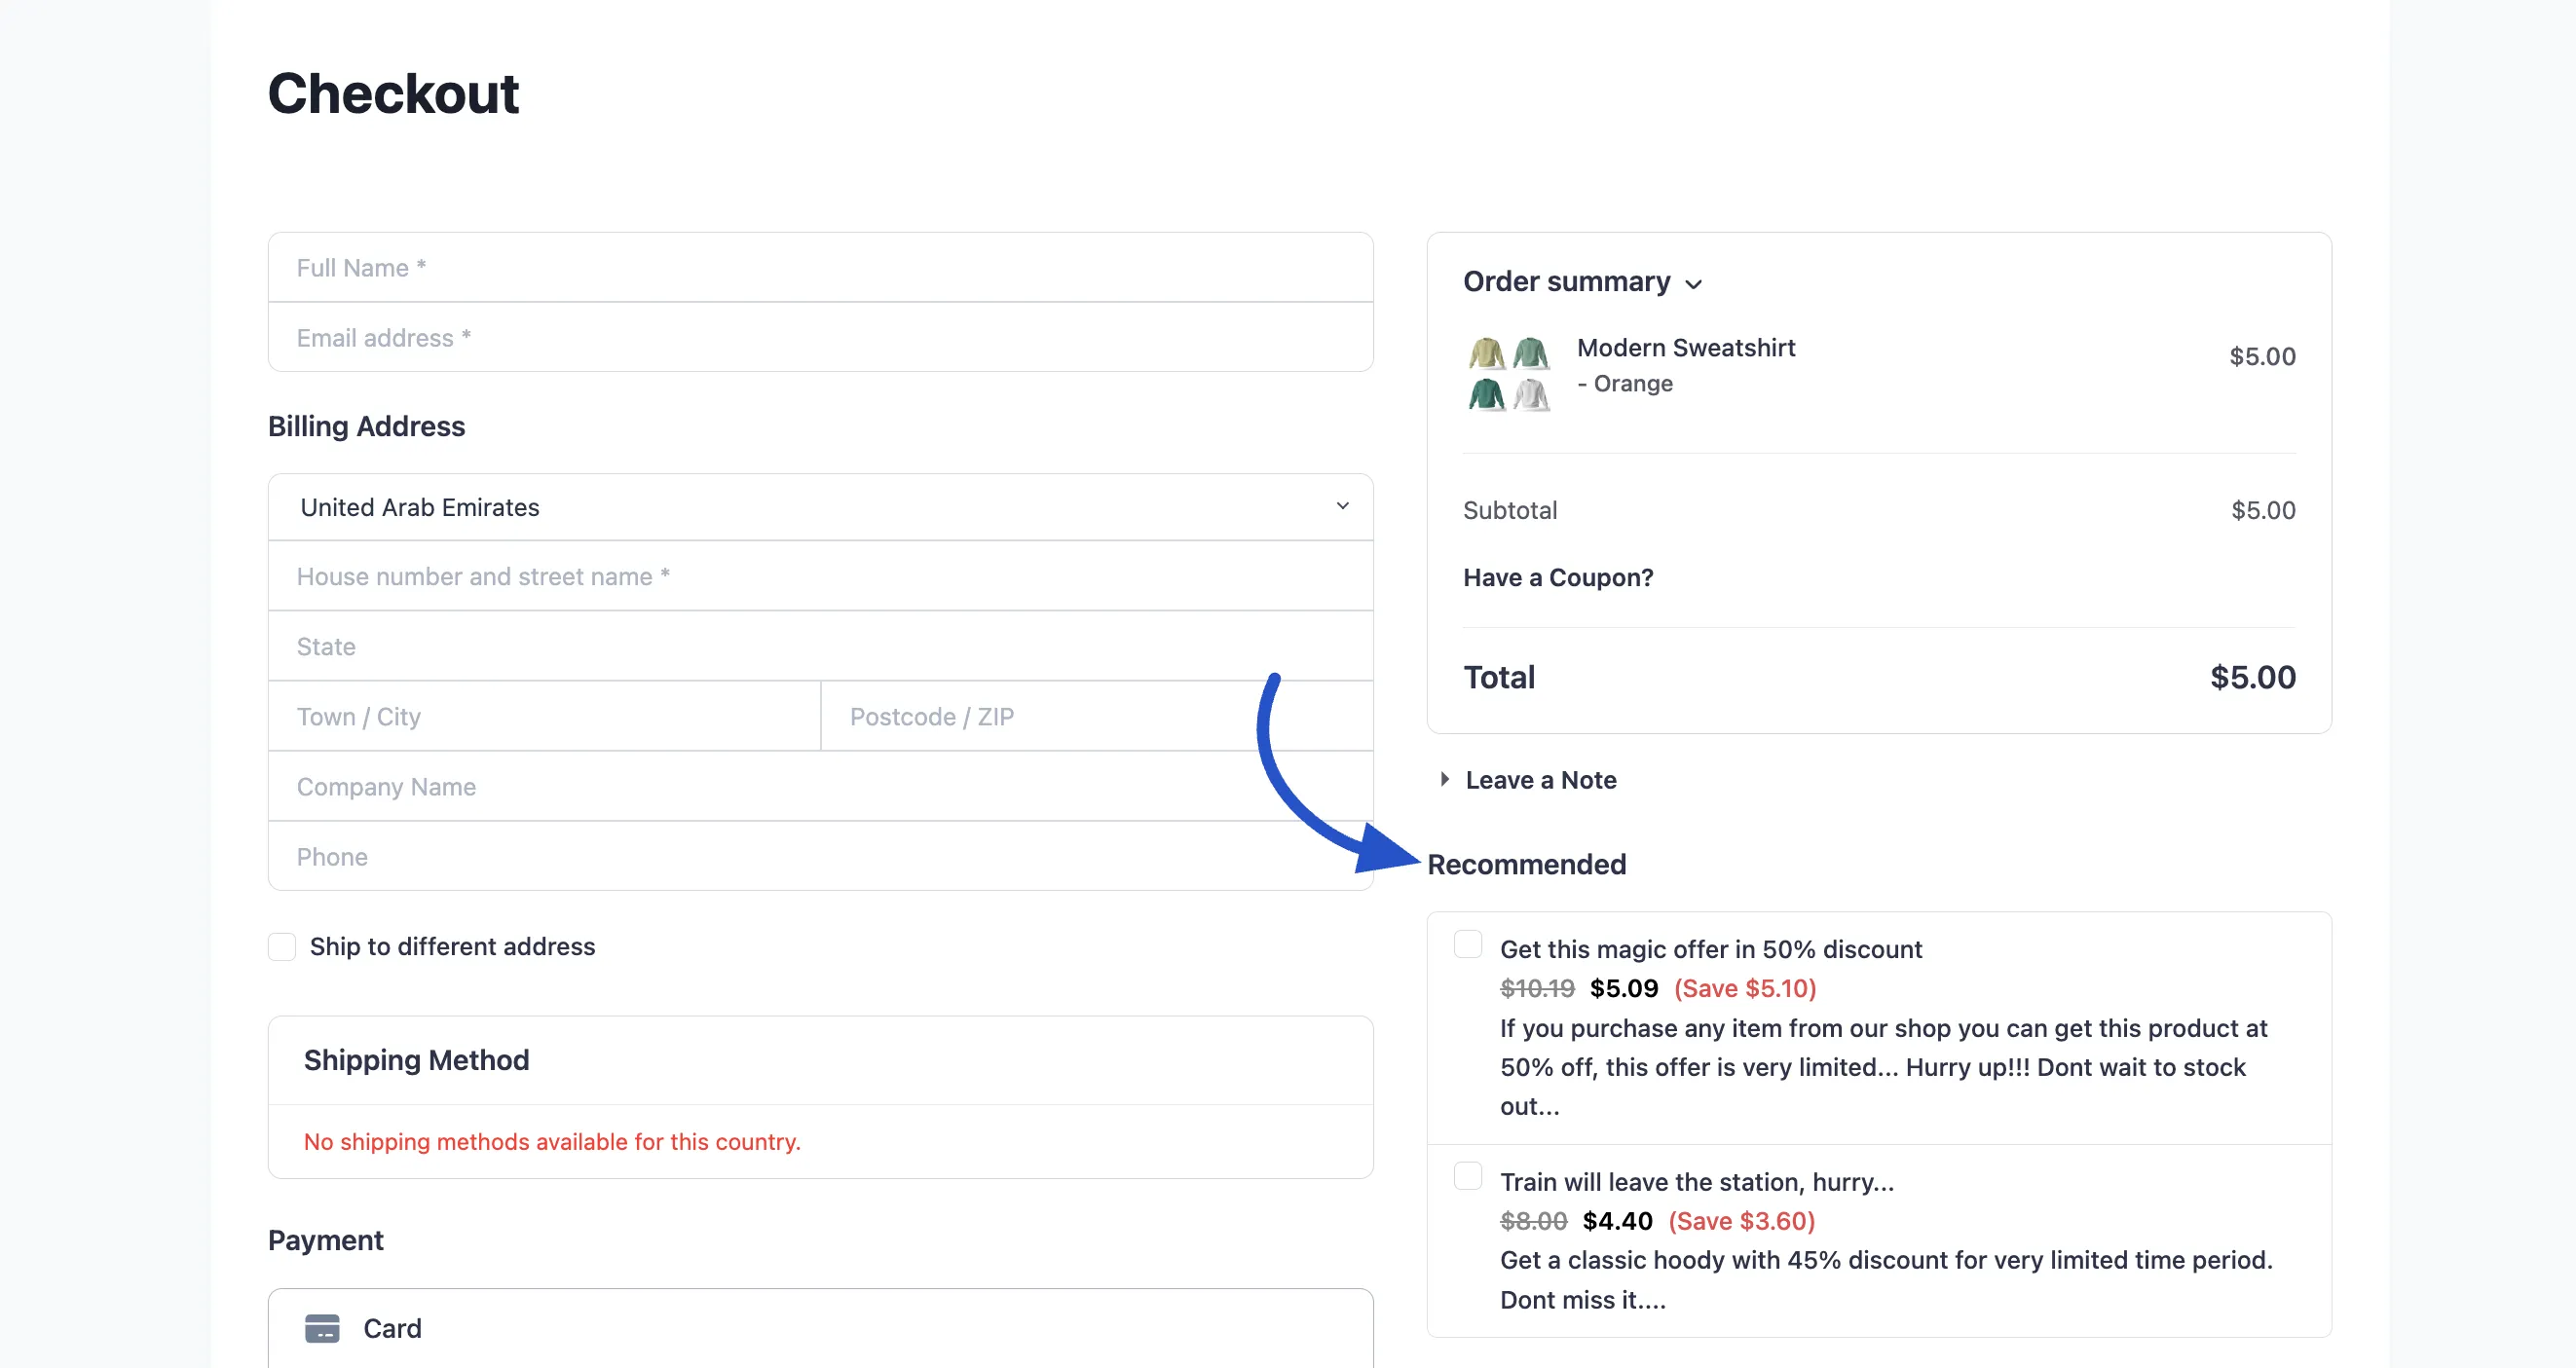The height and width of the screenshot is (1368, 2576).
Task: Click into the Full Name field
Action: [x=820, y=268]
